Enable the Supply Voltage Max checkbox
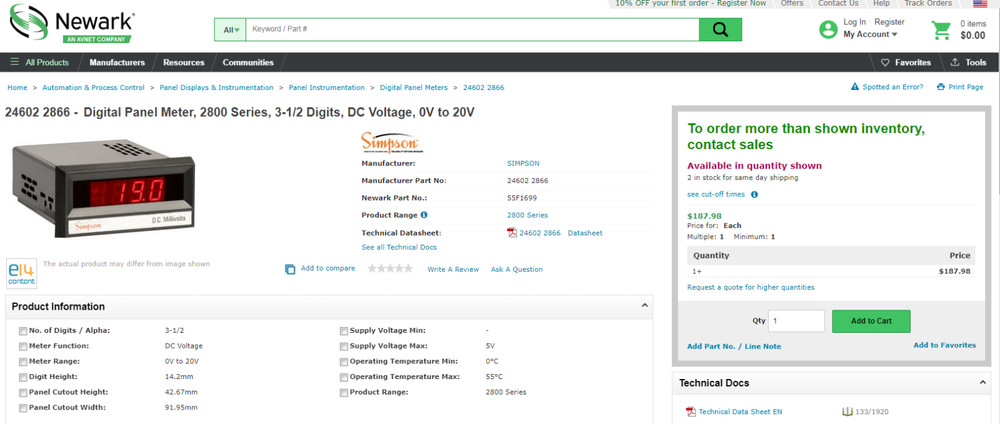The width and height of the screenshot is (1000, 424). 344,346
